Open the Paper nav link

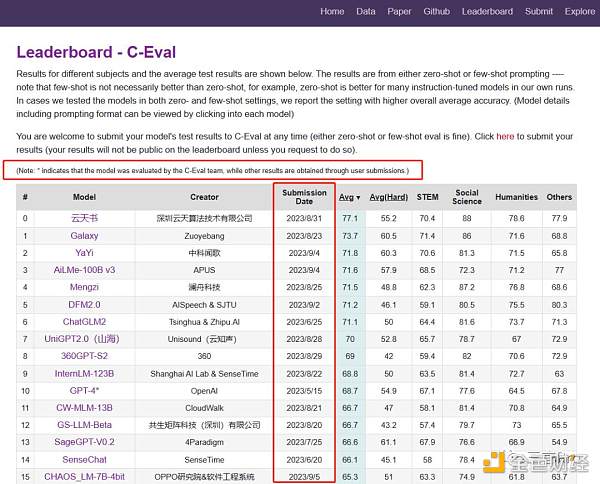399,11
